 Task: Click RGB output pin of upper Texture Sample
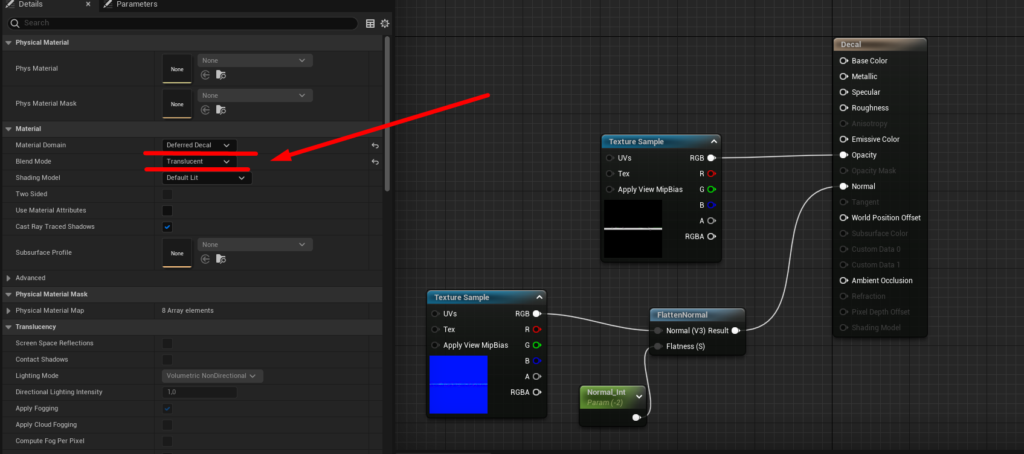click(x=711, y=157)
